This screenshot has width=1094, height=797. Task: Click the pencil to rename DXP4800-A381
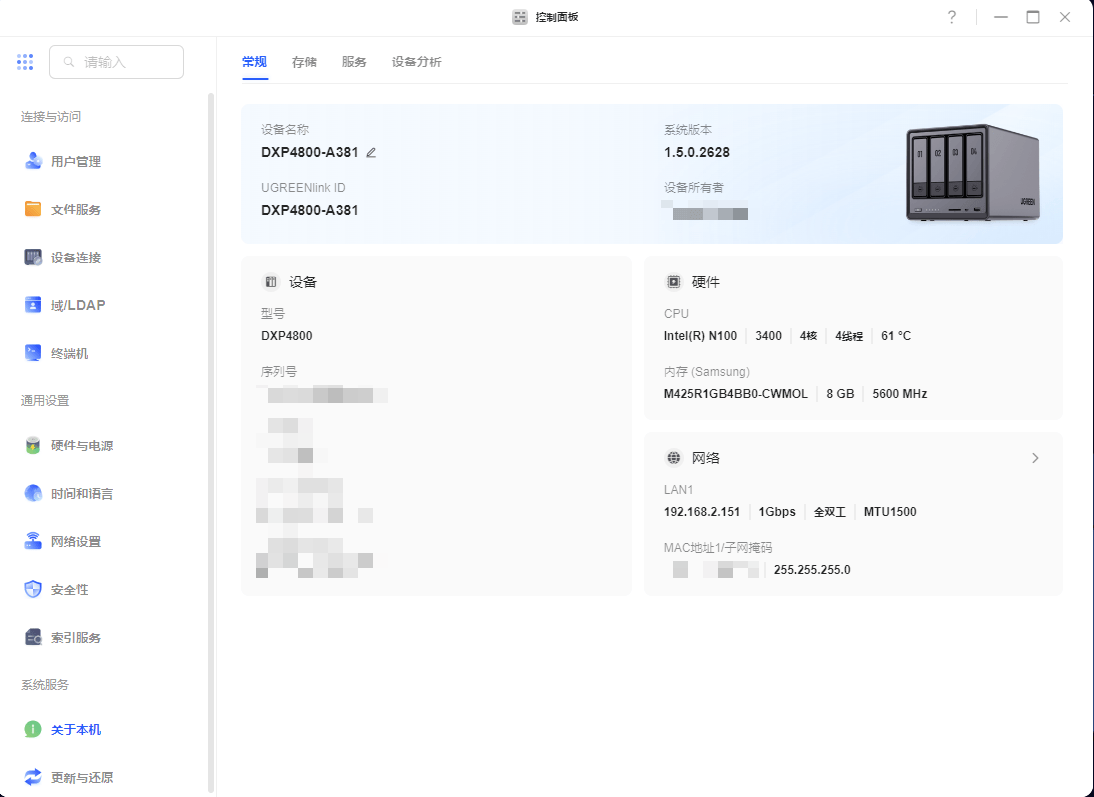370,152
